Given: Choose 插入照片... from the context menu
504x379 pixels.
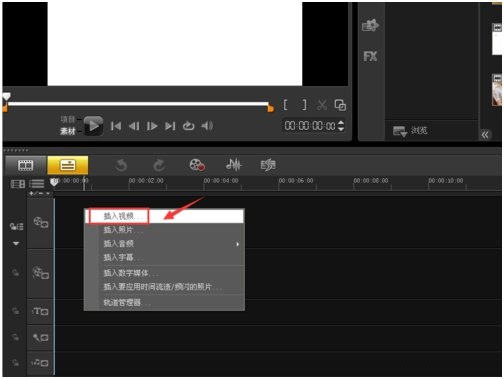Looking at the screenshot, I should click(x=164, y=230).
